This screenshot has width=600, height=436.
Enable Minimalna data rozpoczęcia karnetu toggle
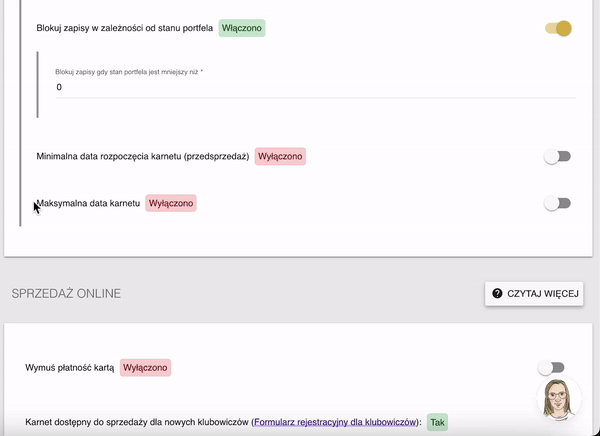pyautogui.click(x=557, y=157)
